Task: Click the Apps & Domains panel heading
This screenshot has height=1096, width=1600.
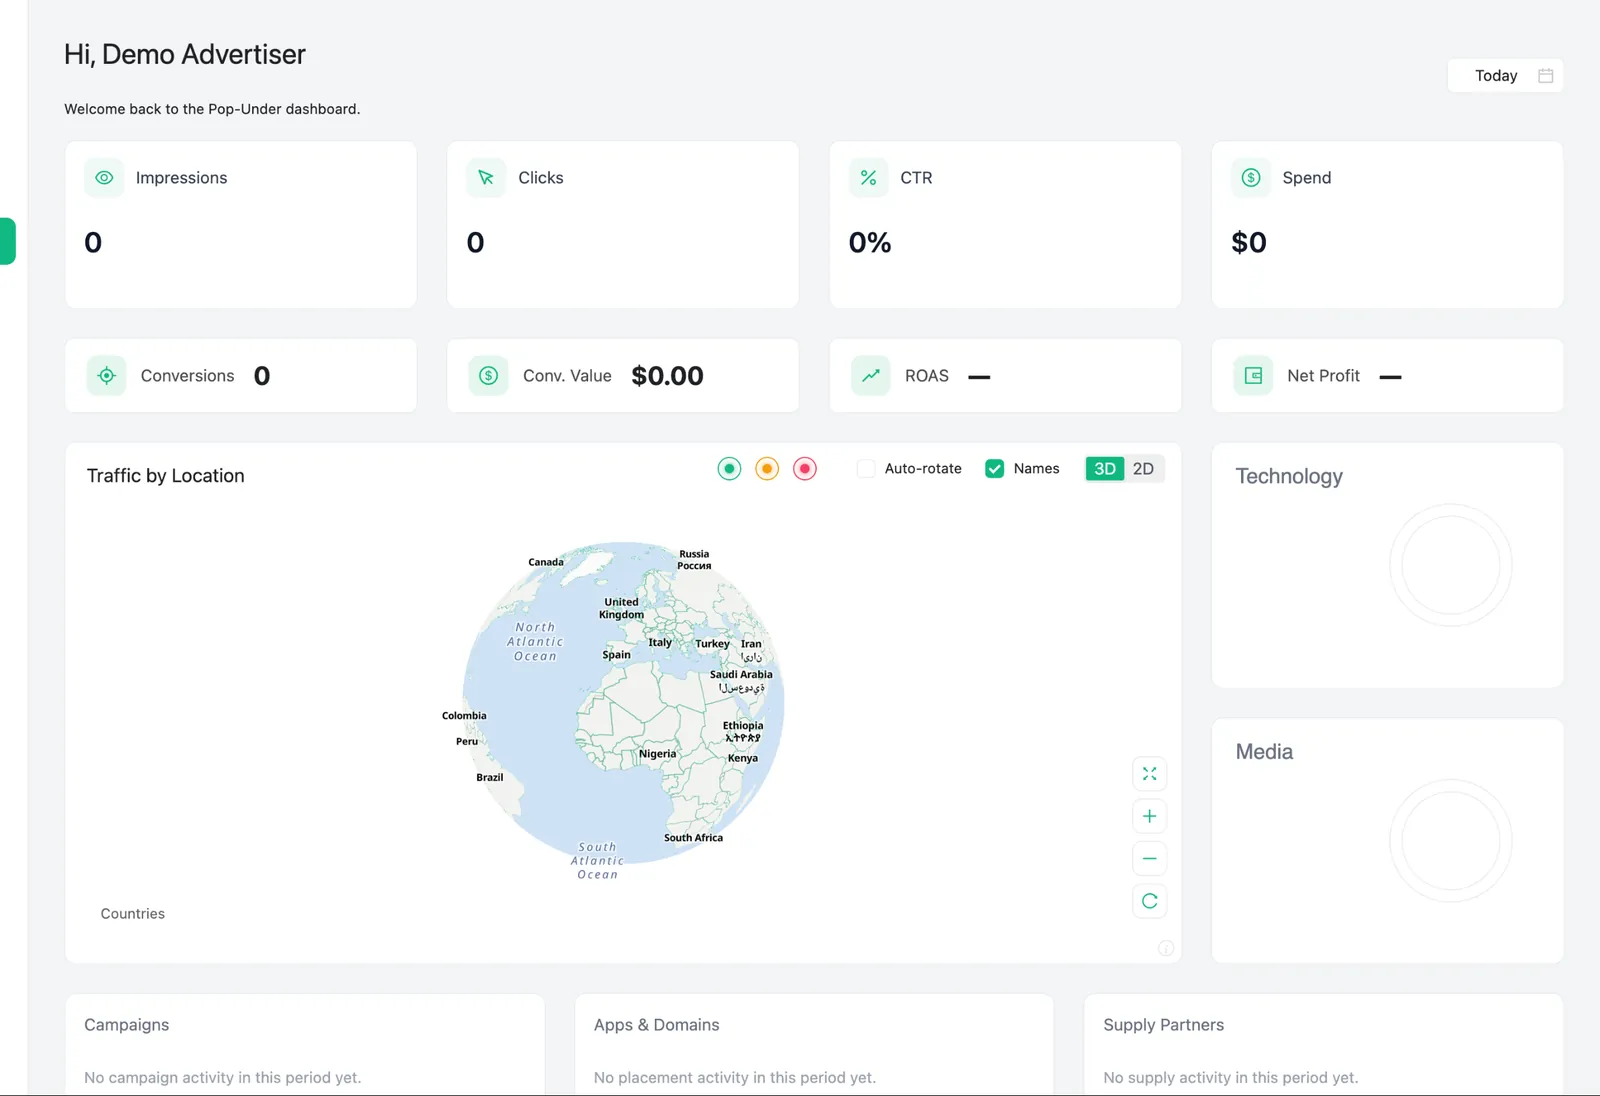Action: click(657, 1025)
